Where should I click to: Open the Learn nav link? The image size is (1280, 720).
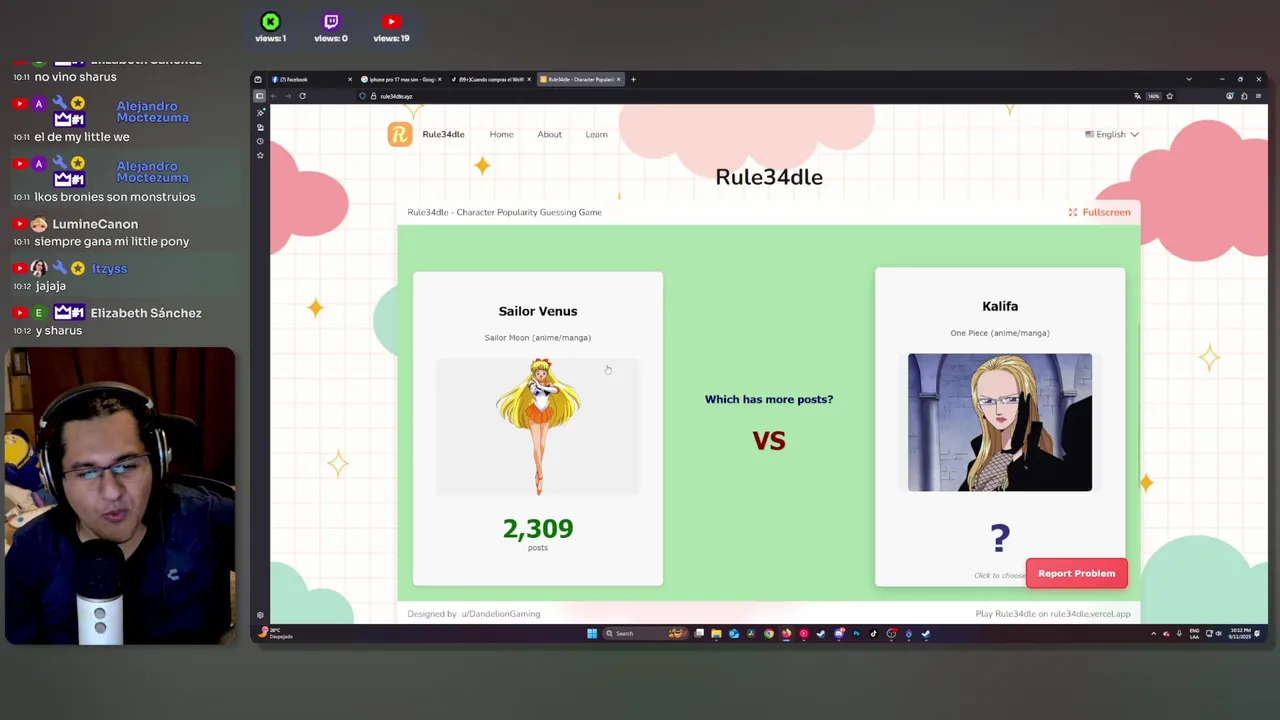coord(596,134)
